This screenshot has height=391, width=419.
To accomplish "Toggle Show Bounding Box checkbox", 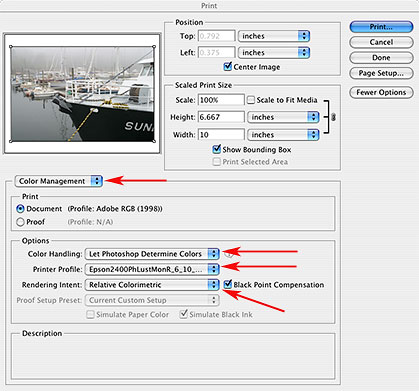I will [x=217, y=149].
